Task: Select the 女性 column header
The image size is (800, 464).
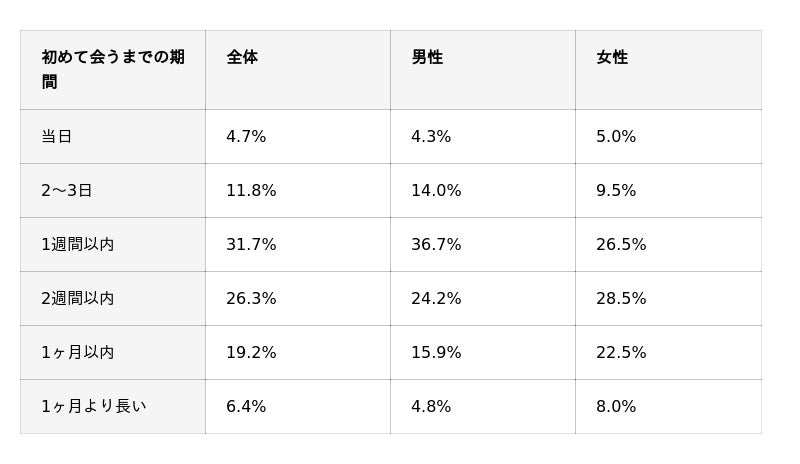Action: pyautogui.click(x=669, y=70)
